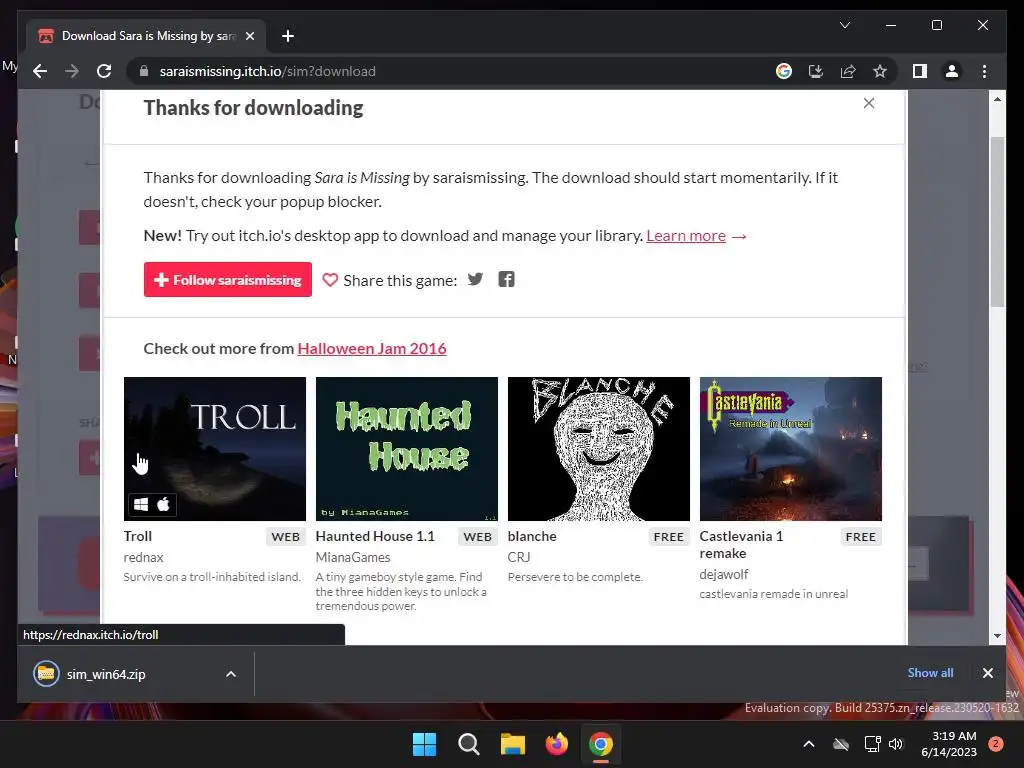
Task: Toggle Chrome side panel
Action: 920,71
